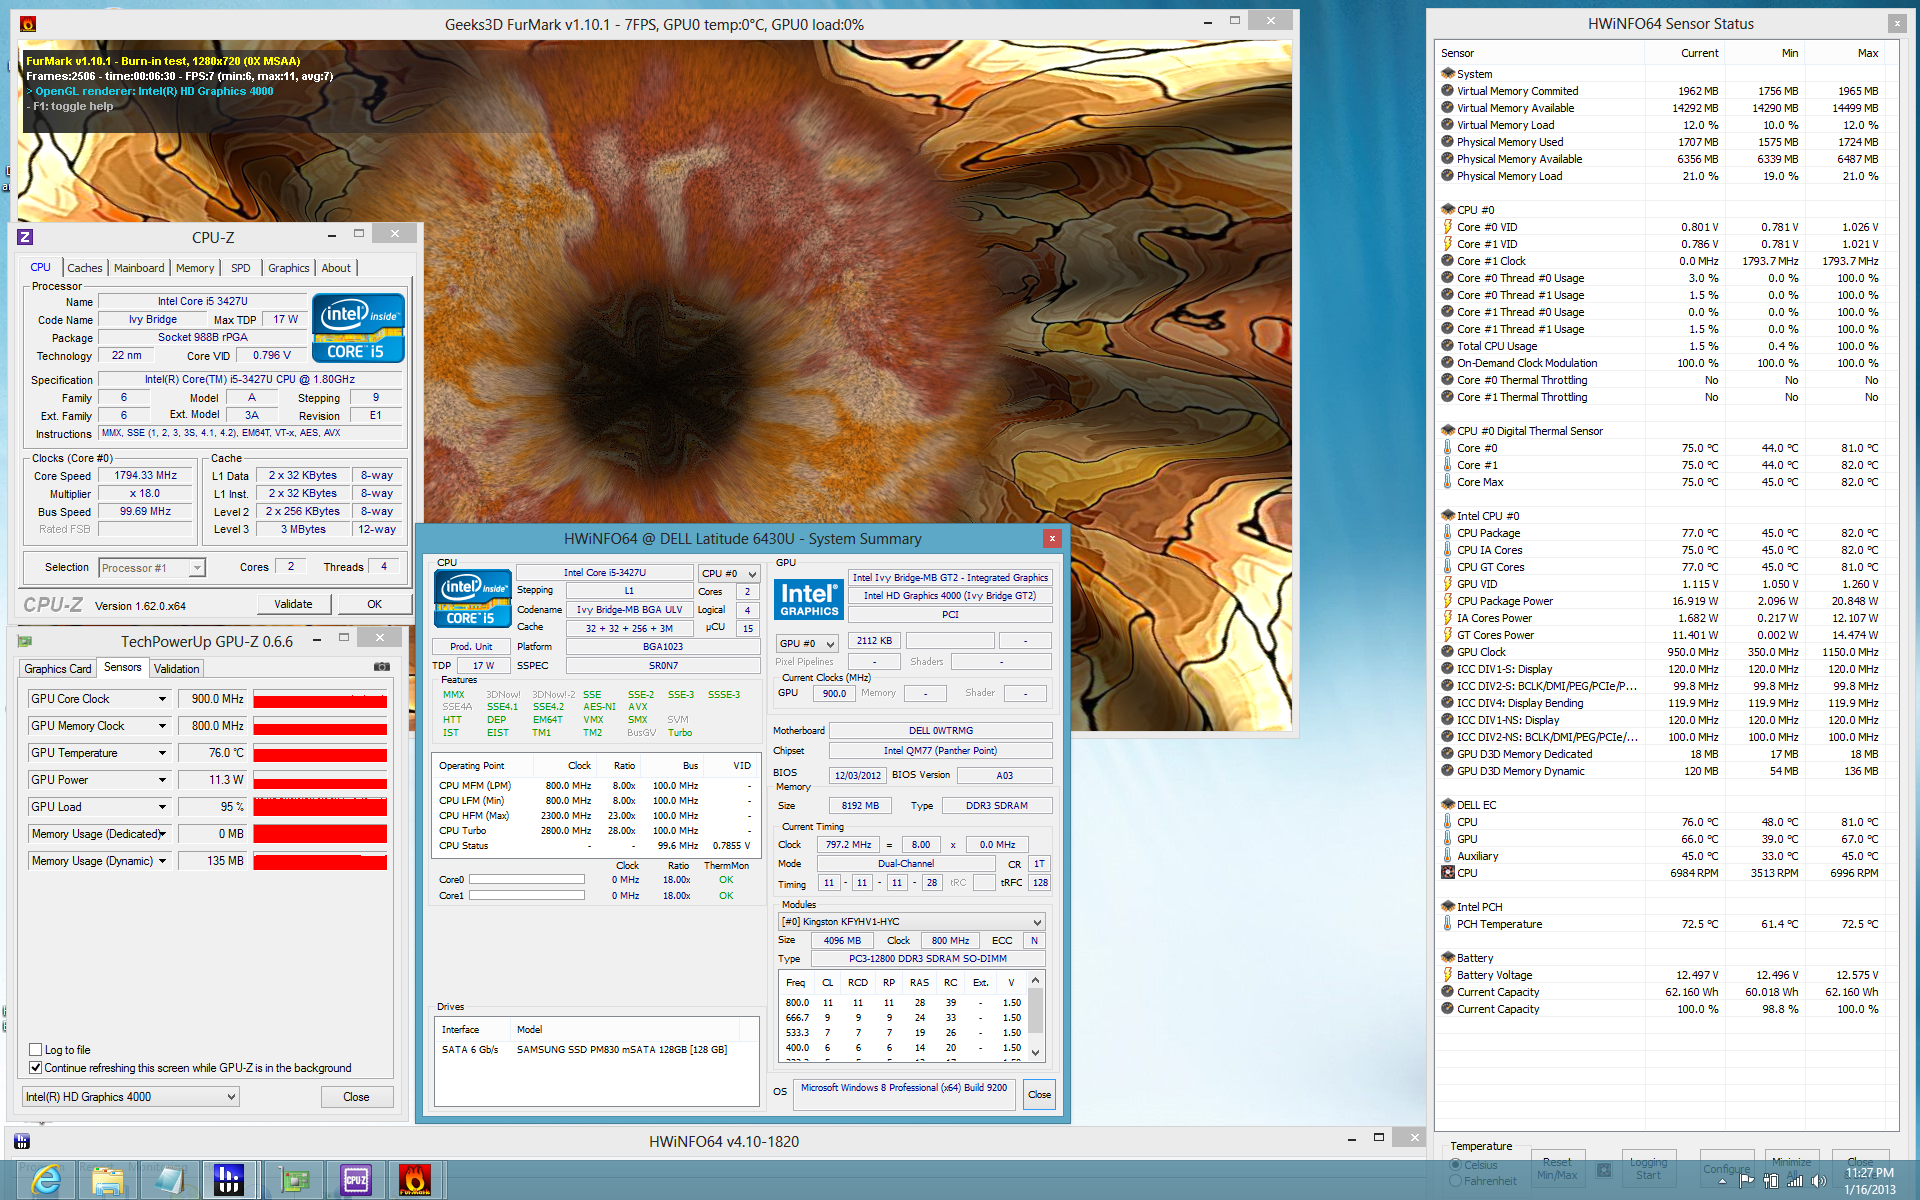
Task: Click the GPU-Z taskbar icon
Action: tap(293, 1180)
